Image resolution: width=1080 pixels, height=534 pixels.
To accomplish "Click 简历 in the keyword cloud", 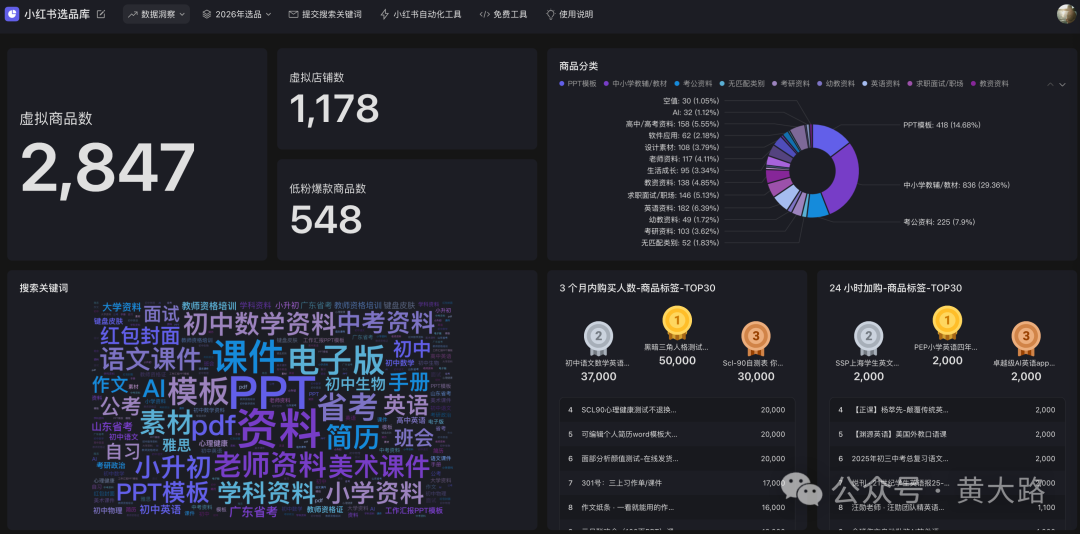I will click(x=353, y=436).
